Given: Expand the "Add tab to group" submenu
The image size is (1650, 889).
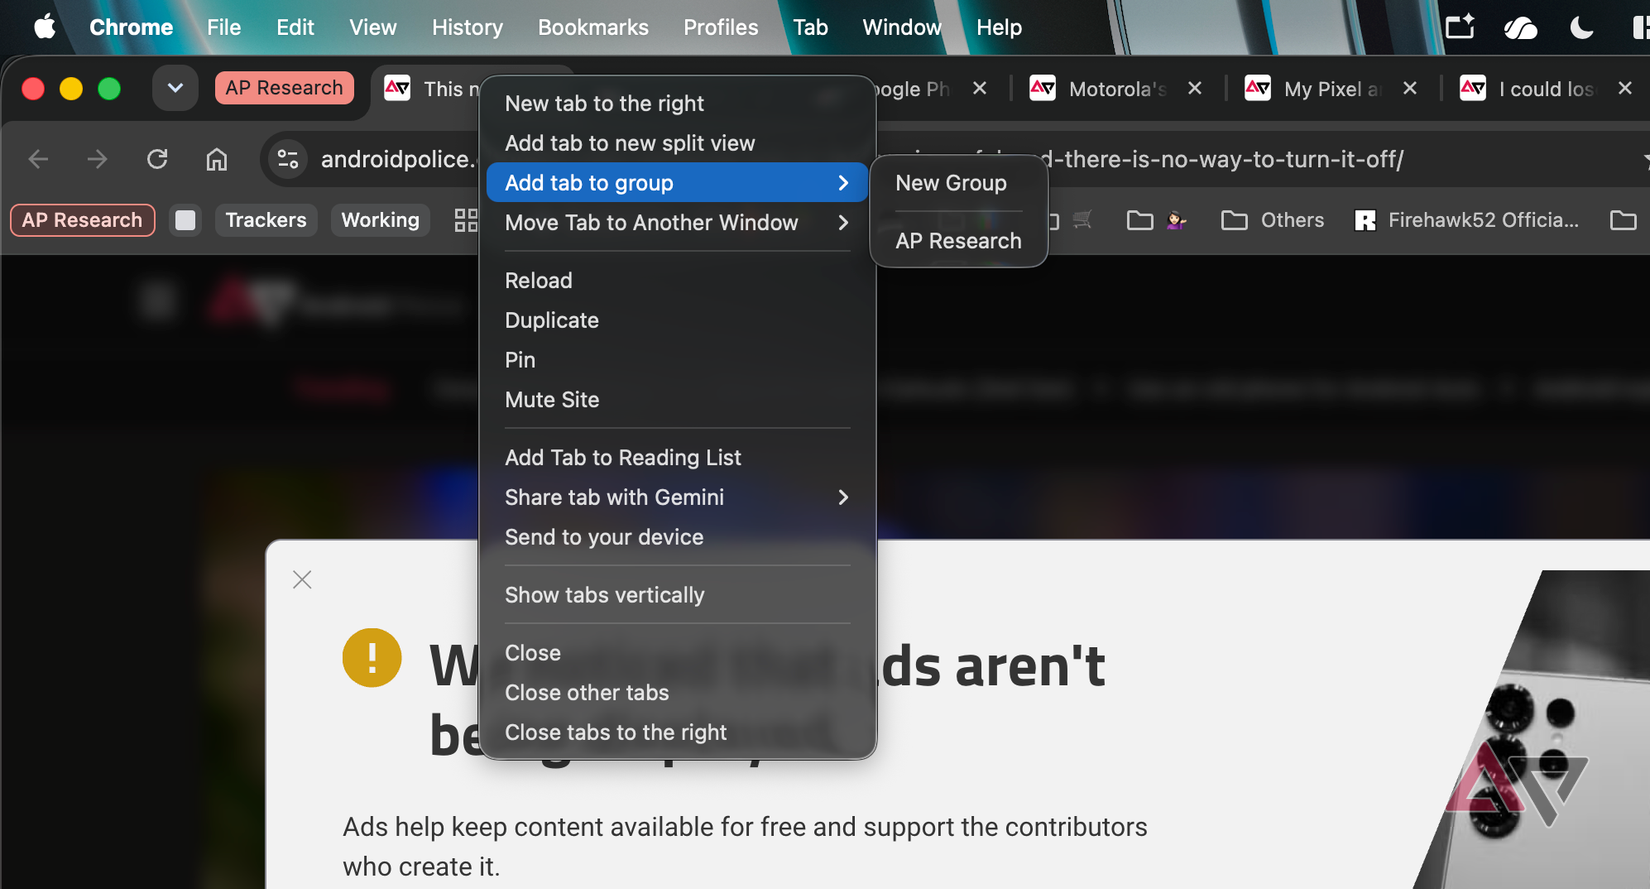Looking at the screenshot, I should 677,183.
